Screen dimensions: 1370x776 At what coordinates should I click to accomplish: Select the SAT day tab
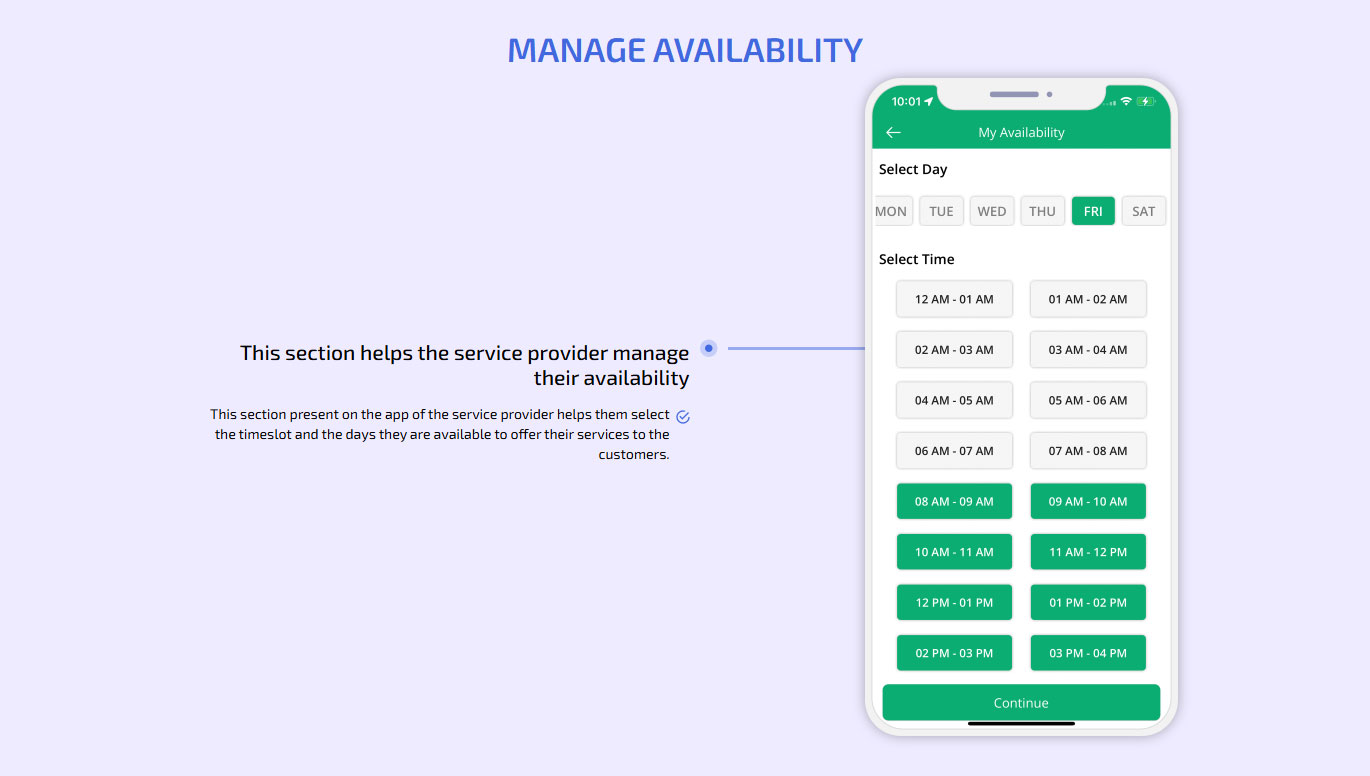point(1144,211)
